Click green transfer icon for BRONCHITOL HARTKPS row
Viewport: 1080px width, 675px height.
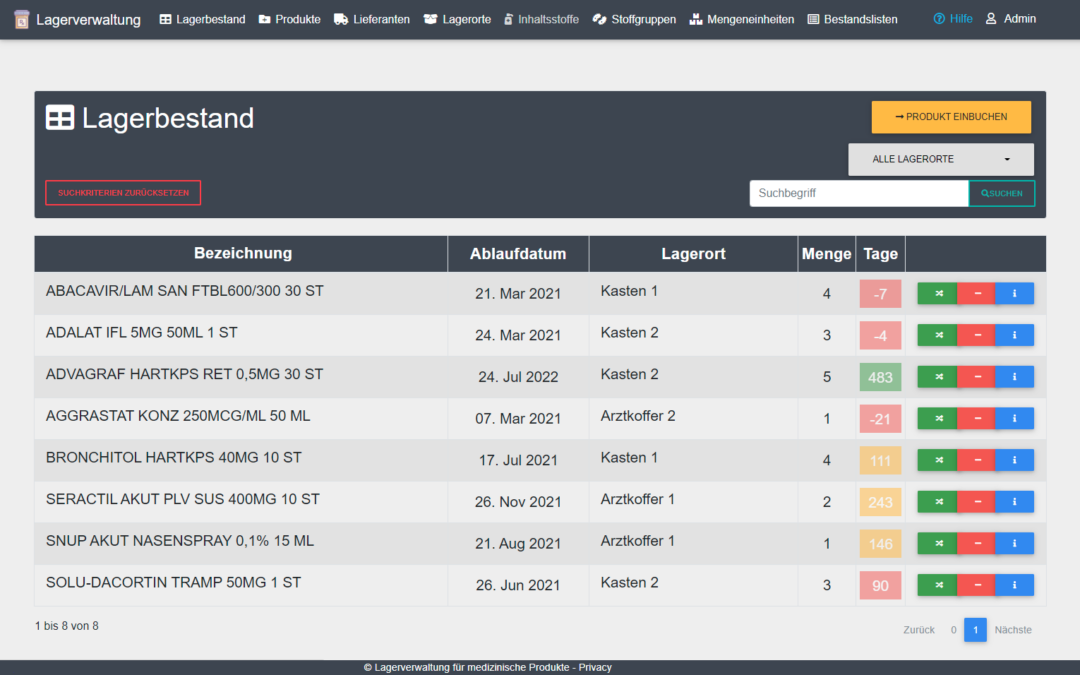point(937,460)
